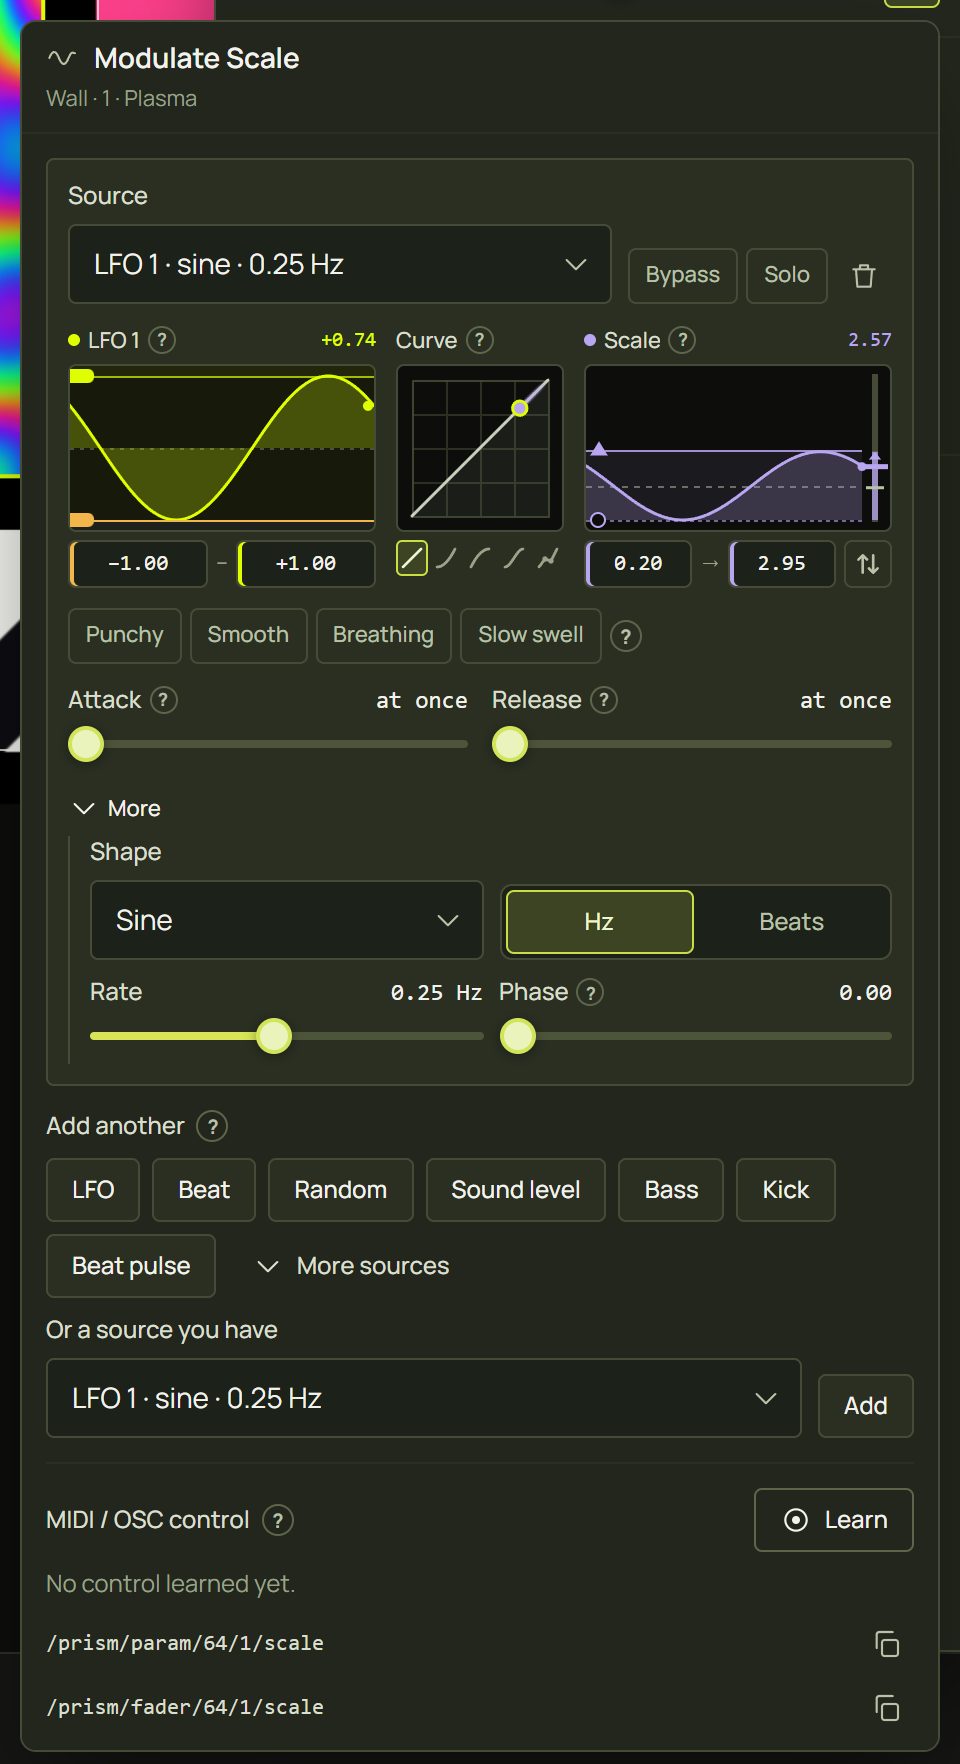
Task: Switch the rate unit to Hz
Action: tap(599, 922)
